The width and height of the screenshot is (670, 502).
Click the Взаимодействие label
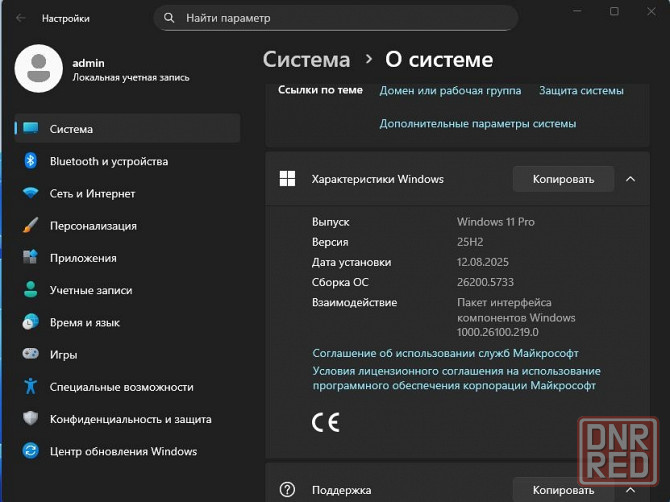[x=355, y=302]
